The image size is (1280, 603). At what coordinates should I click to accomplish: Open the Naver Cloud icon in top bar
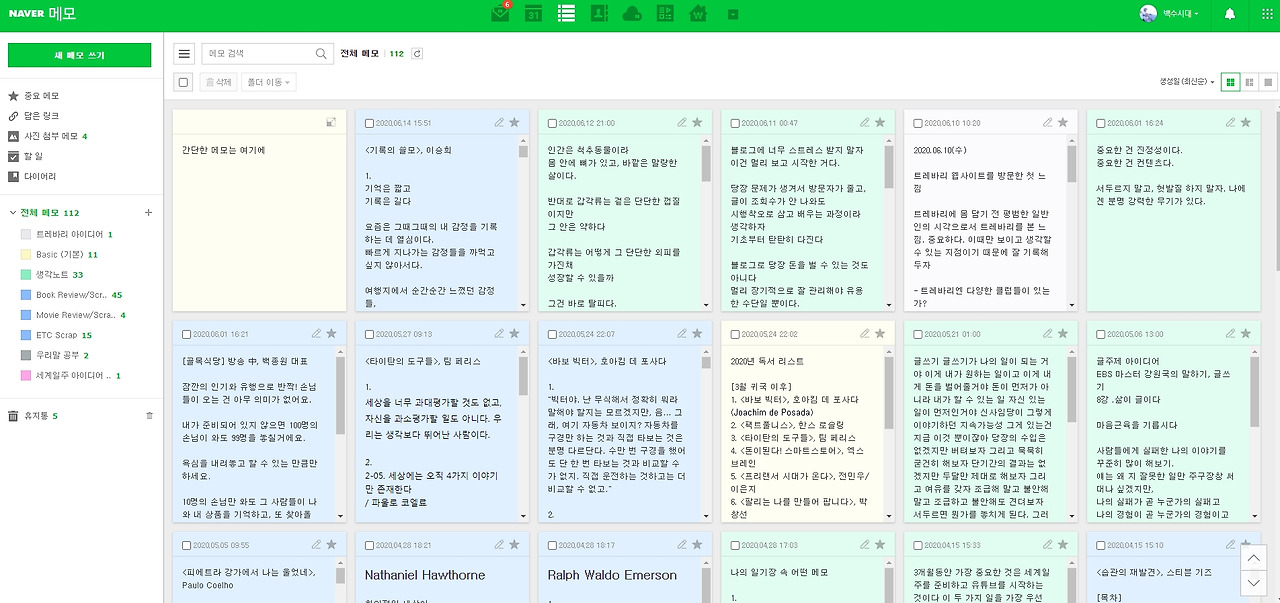coord(632,13)
